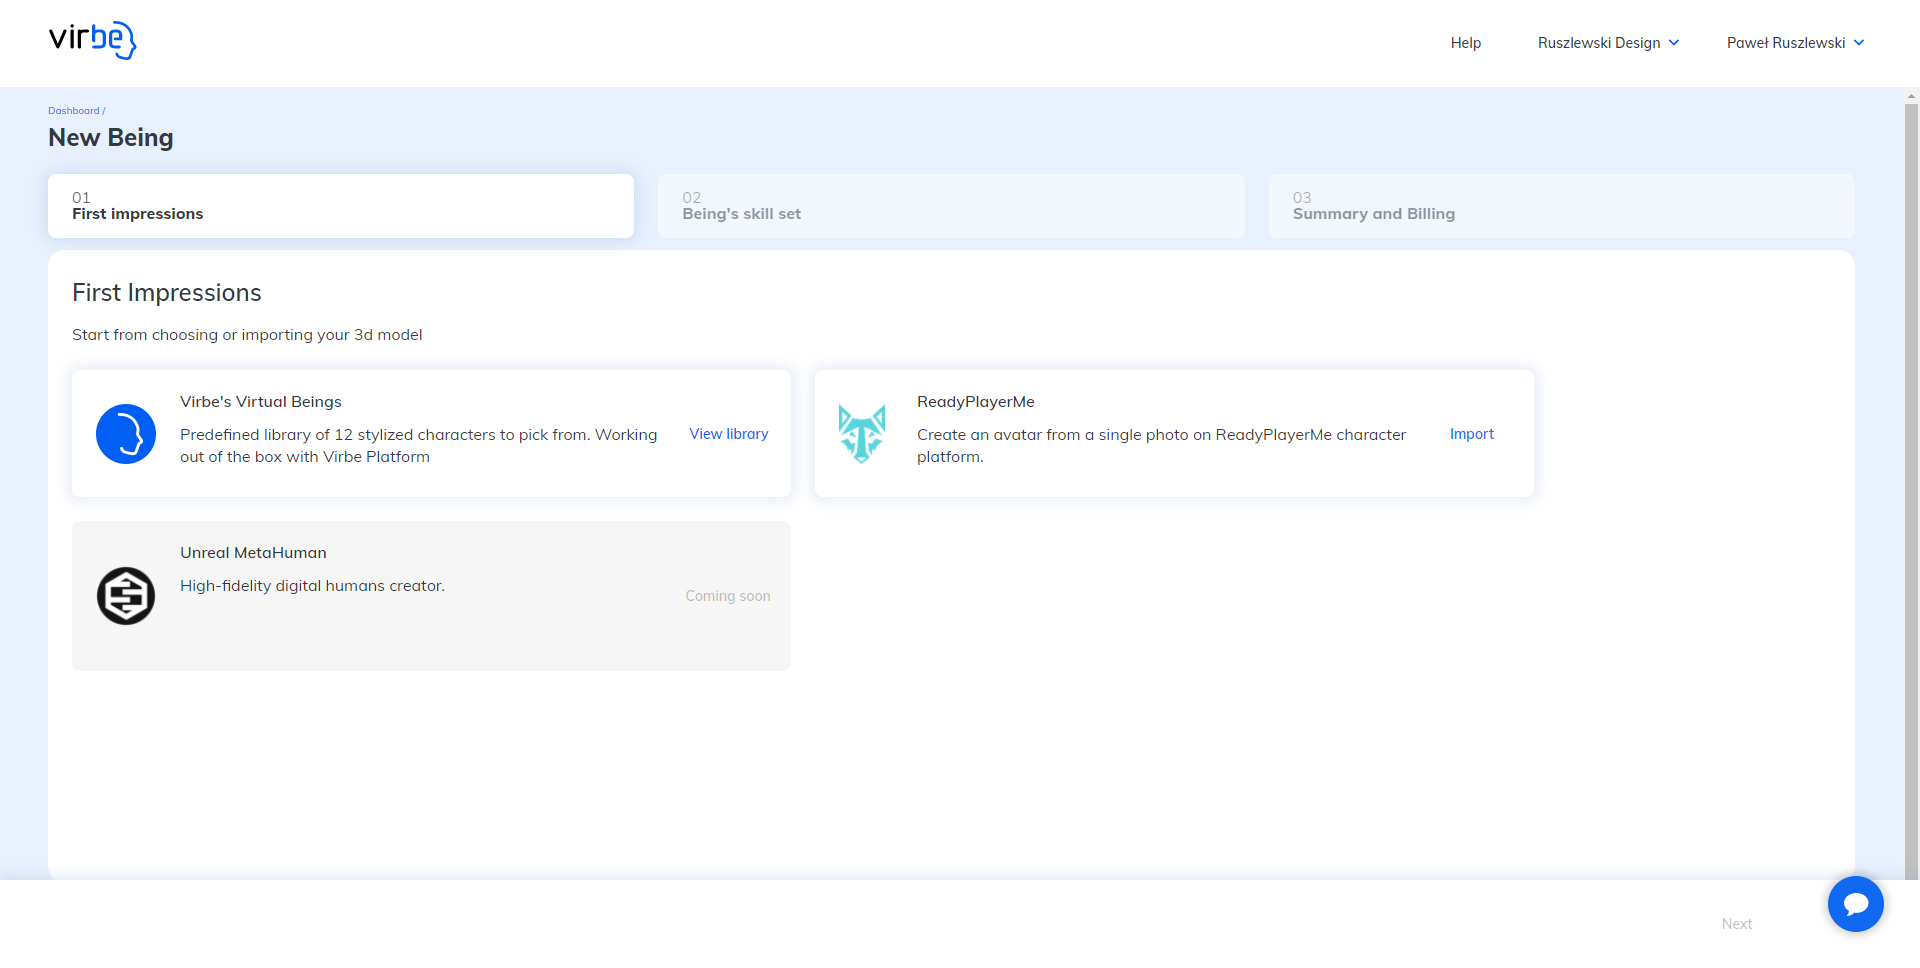Screen dimensions: 1920x968
Task: Click the ReadyPlayerMe wolf icon
Action: [x=862, y=434]
